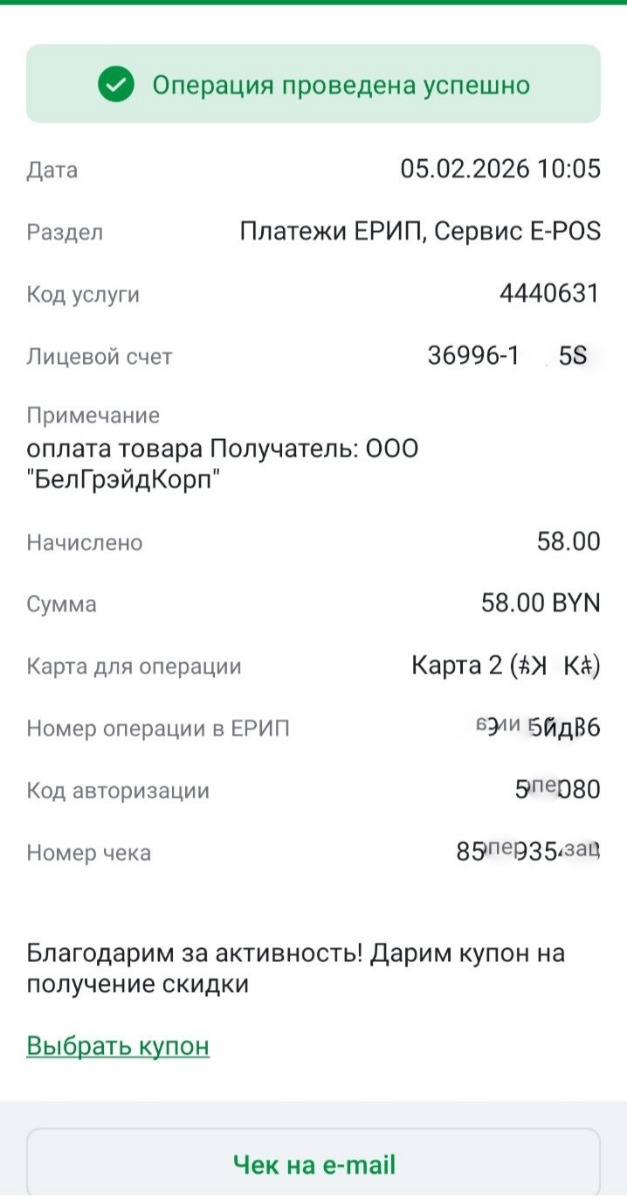Tap the 'Лицевой счет' account number value
The width and height of the screenshot is (627, 1200).
tap(508, 356)
